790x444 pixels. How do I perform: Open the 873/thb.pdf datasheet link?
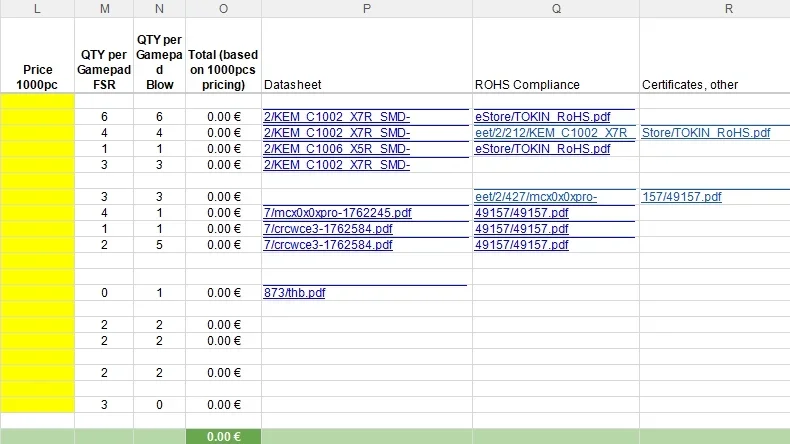pos(294,293)
